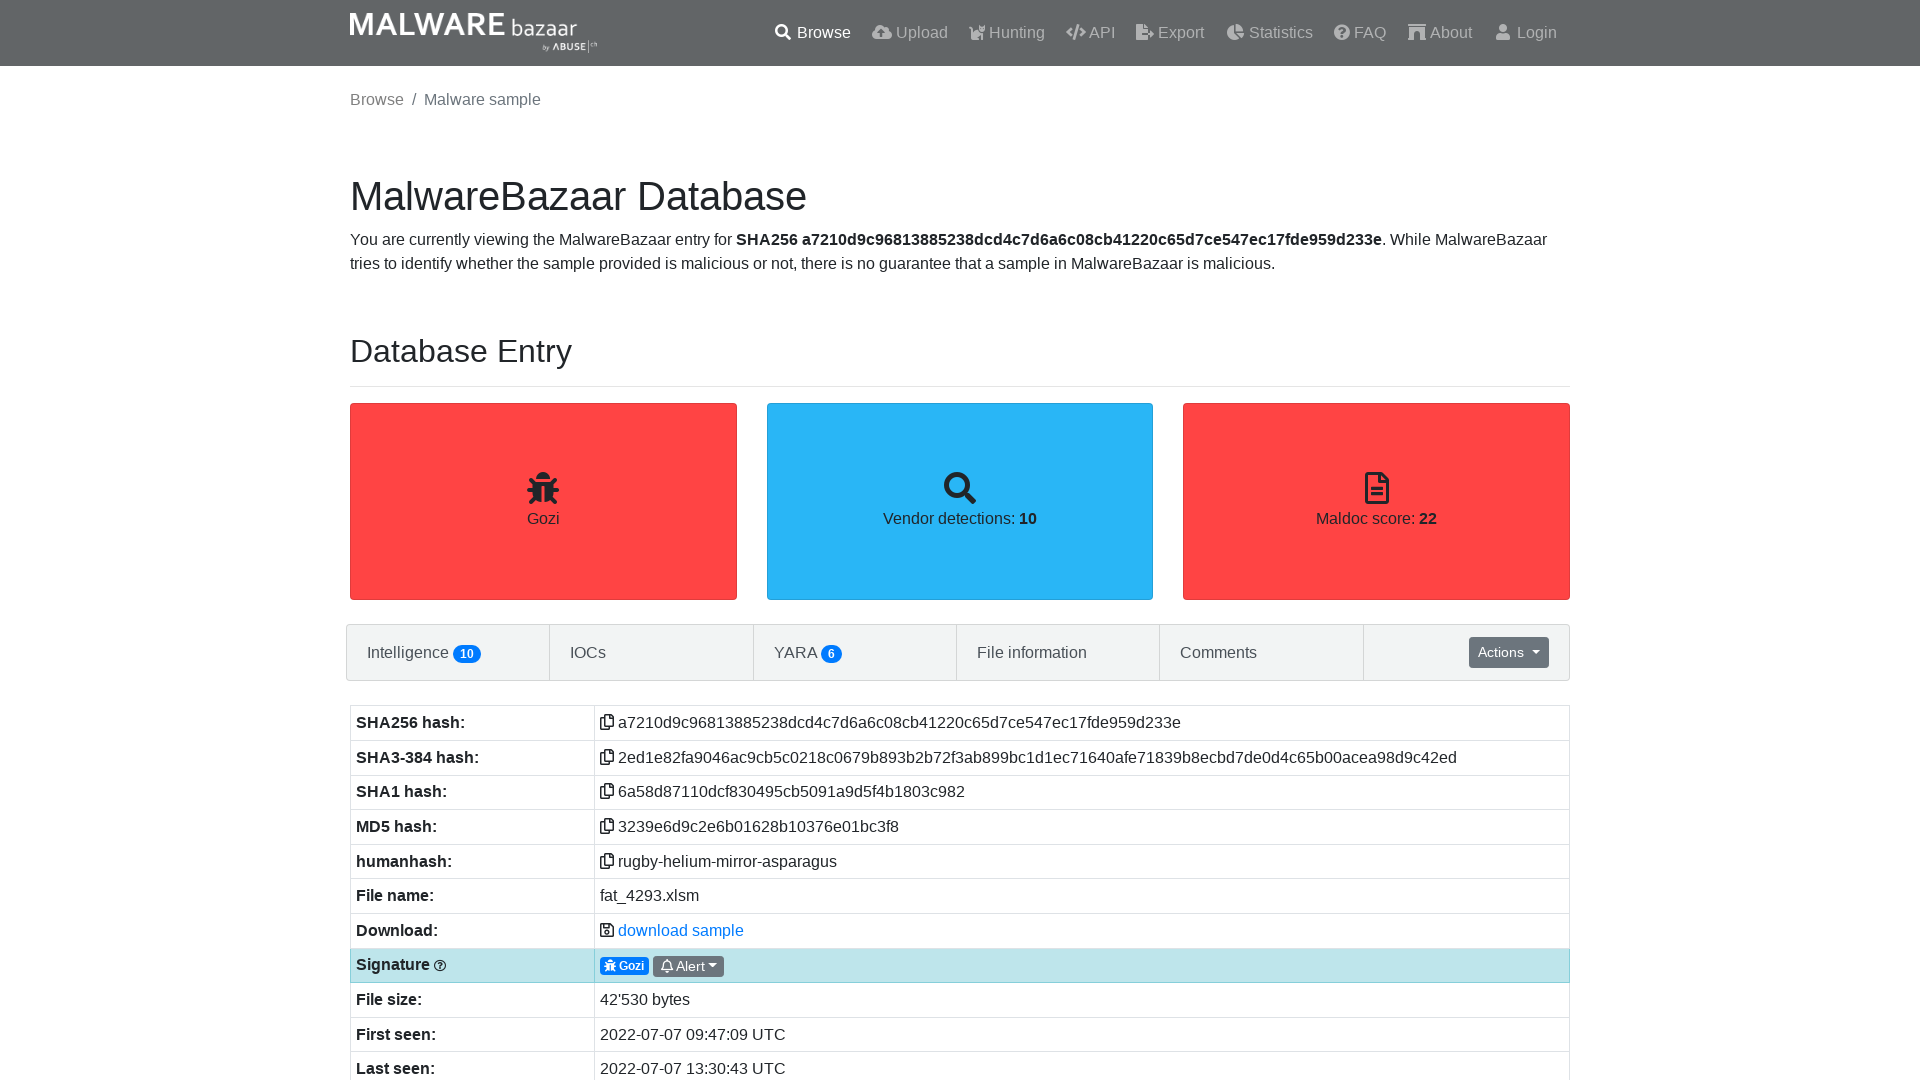Image resolution: width=1920 pixels, height=1080 pixels.
Task: Open the API section via its code icon
Action: pyautogui.click(x=1075, y=32)
